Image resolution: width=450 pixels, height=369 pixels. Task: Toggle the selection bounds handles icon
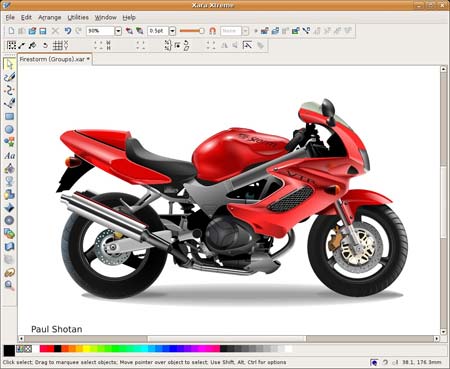[12, 45]
